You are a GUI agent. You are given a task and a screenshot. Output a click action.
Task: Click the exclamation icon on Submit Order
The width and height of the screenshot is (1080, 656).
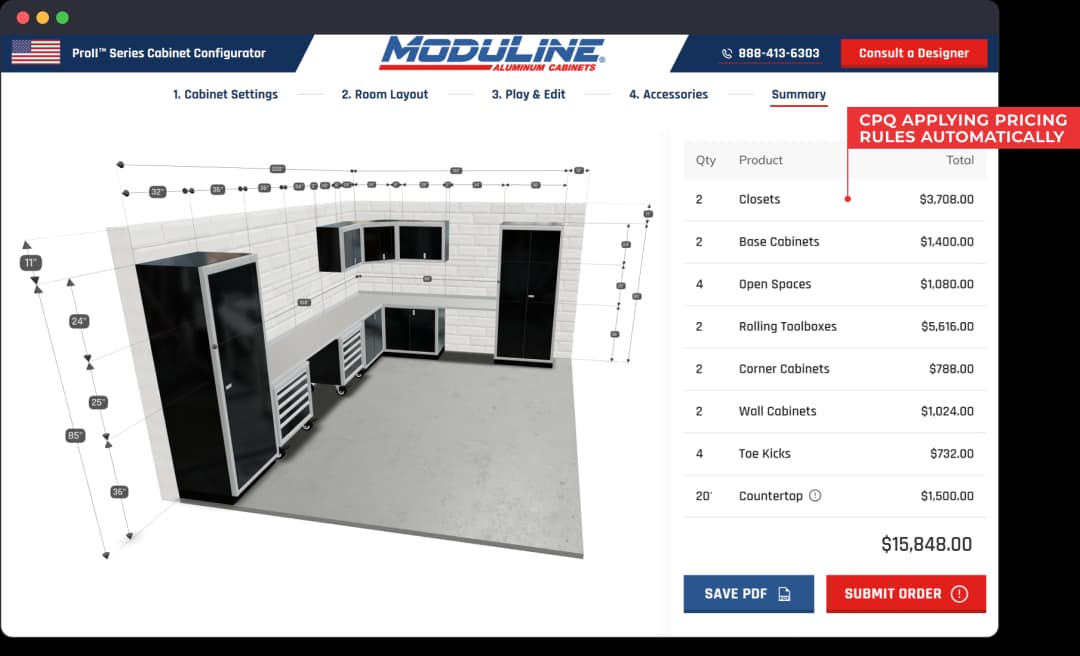click(959, 594)
